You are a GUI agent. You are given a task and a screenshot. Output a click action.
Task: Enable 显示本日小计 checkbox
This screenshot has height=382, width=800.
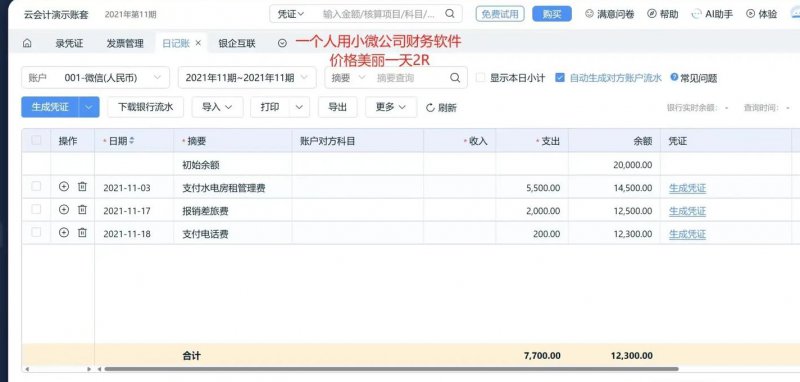coord(480,78)
